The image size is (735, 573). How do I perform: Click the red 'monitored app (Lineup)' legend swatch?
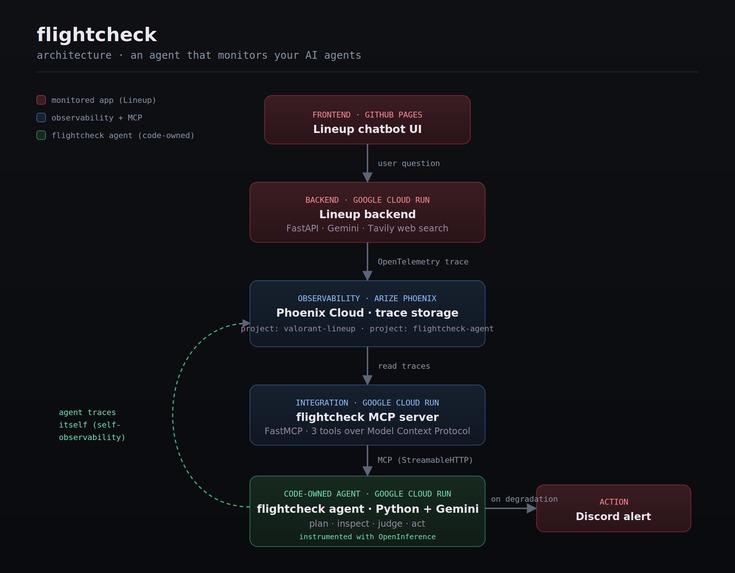tap(41, 100)
